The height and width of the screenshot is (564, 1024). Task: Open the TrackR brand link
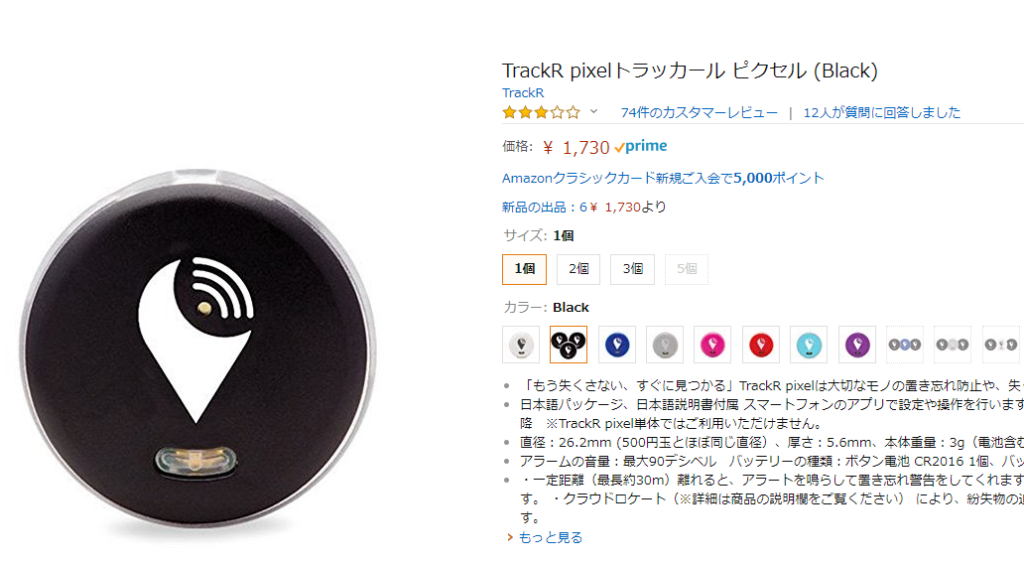(522, 93)
